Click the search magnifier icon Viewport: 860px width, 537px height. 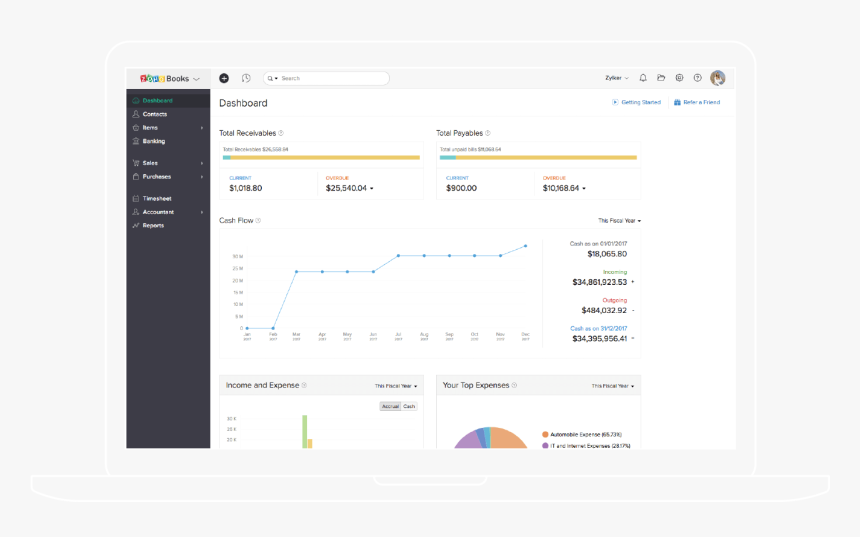coord(270,78)
